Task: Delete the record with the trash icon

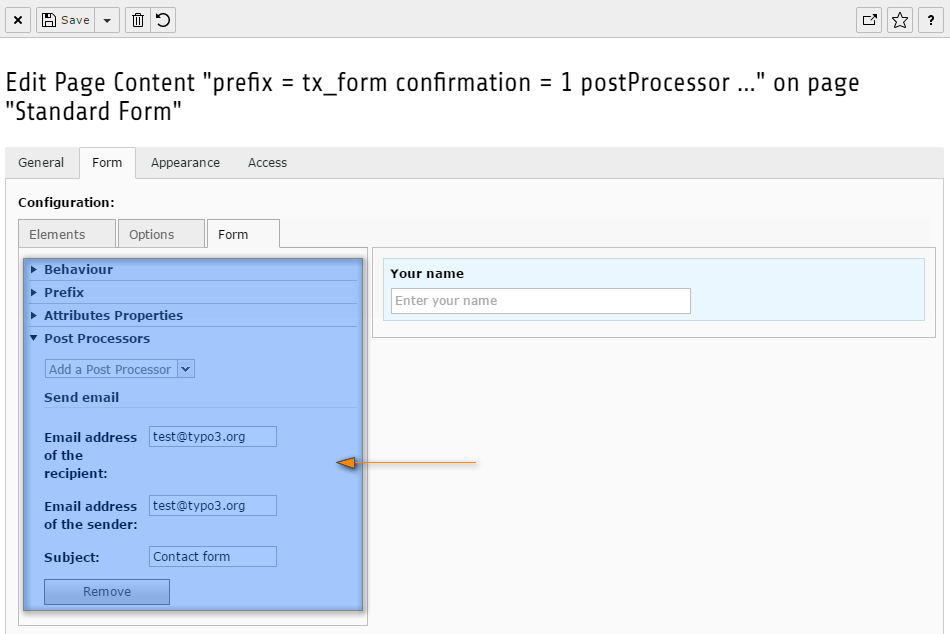Action: tap(138, 20)
